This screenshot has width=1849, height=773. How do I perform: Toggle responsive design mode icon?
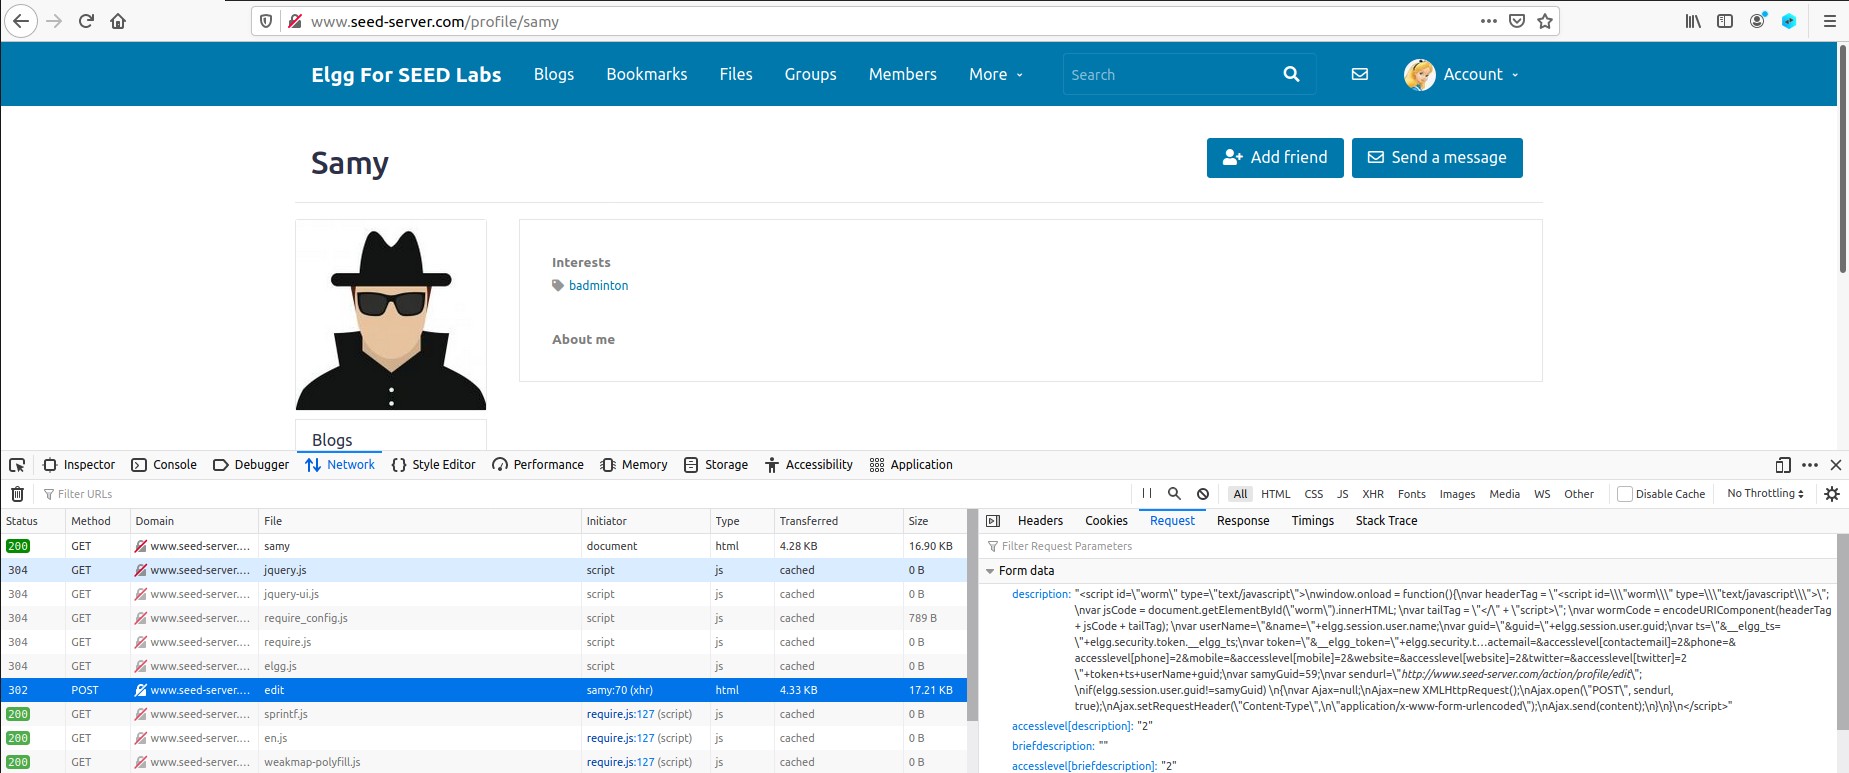(x=1783, y=465)
